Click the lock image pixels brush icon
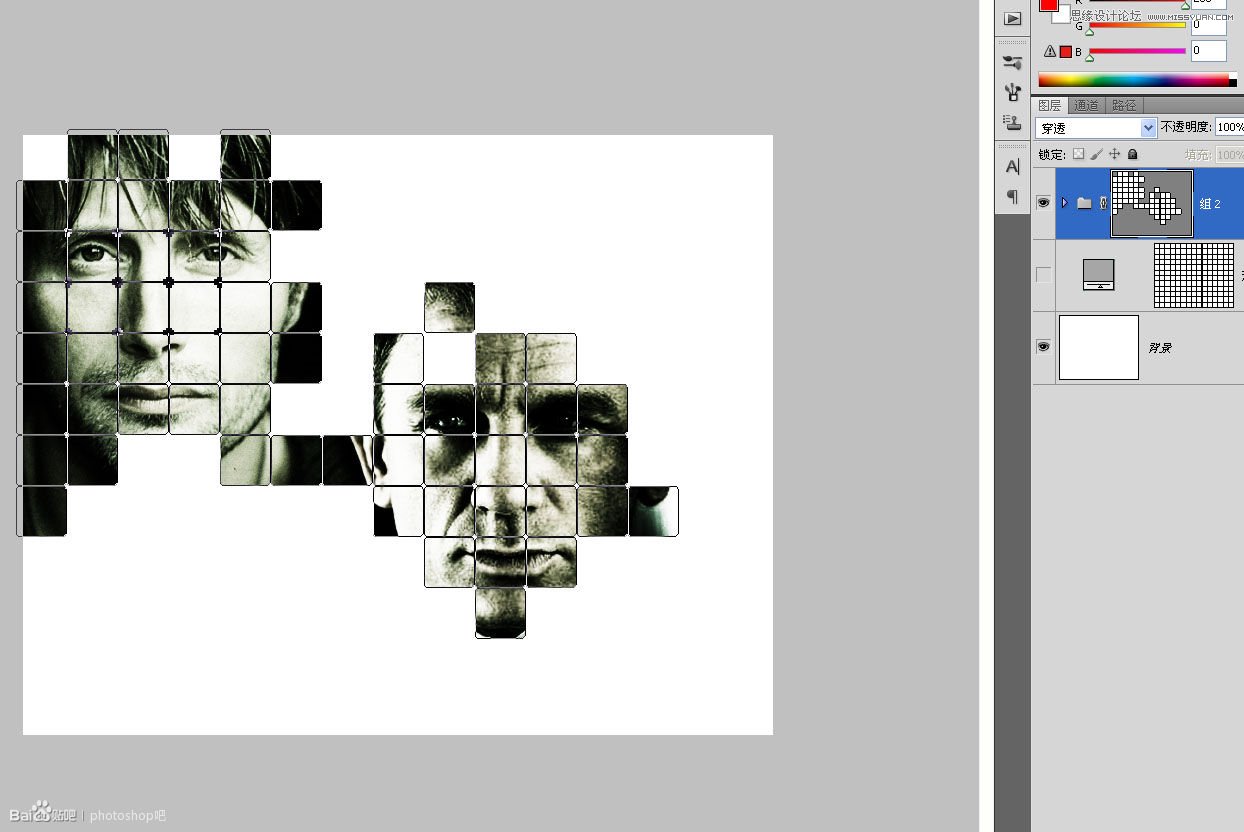Screen dimensions: 1244x832 tap(1096, 154)
